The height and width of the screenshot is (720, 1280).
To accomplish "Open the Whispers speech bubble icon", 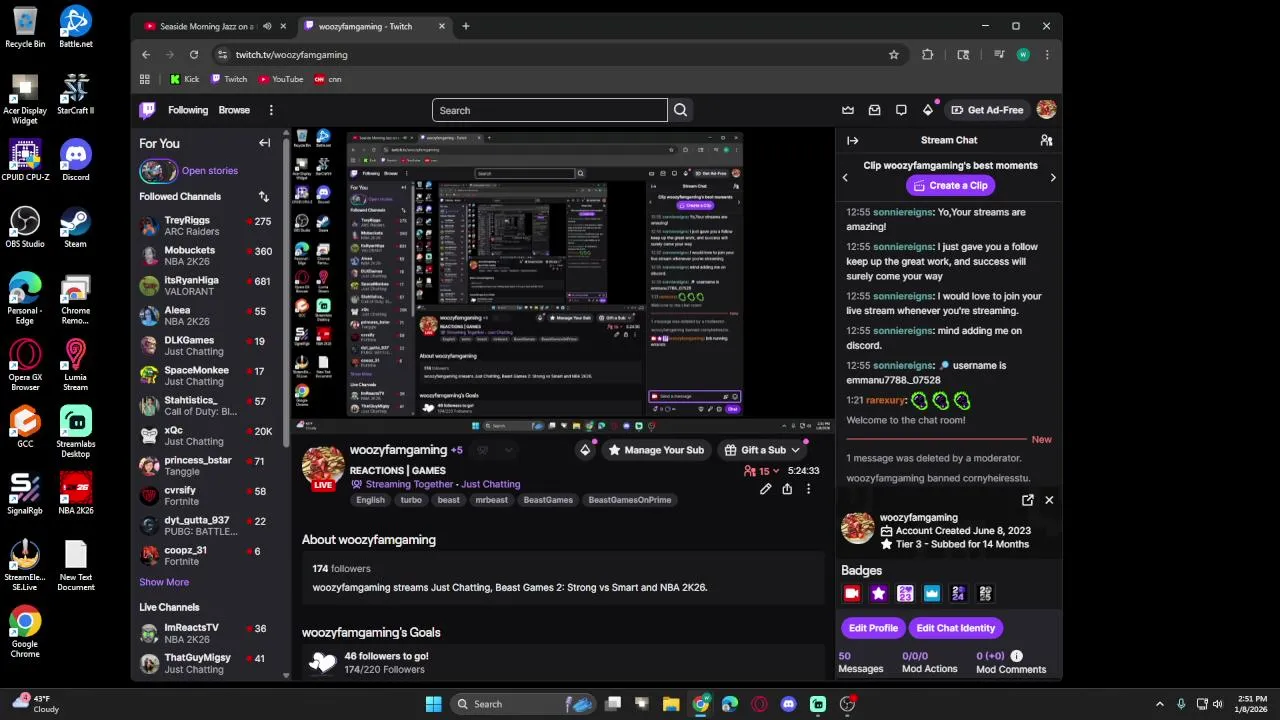I will tap(901, 110).
